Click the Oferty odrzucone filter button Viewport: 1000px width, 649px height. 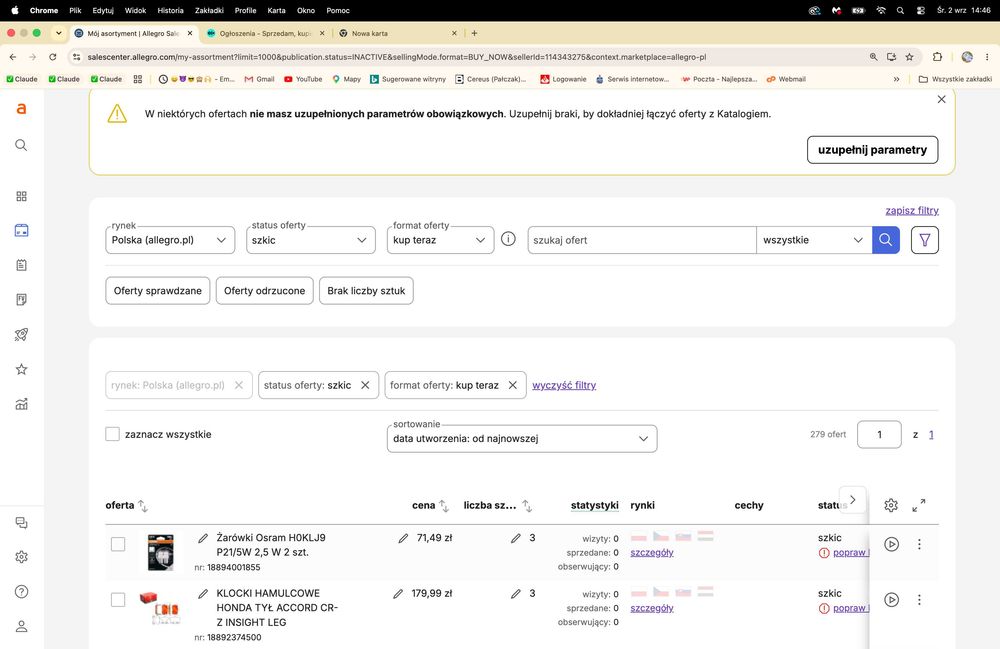[x=265, y=291]
